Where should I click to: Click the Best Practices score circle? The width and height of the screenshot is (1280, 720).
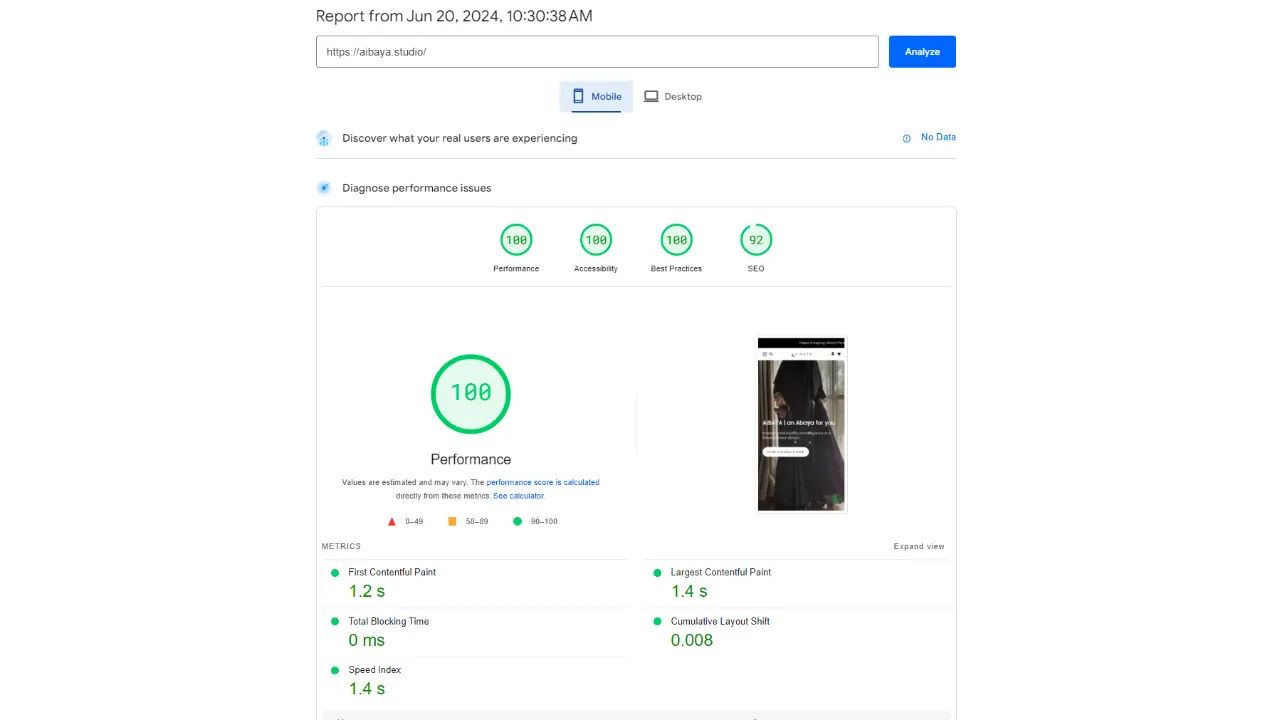click(x=676, y=240)
